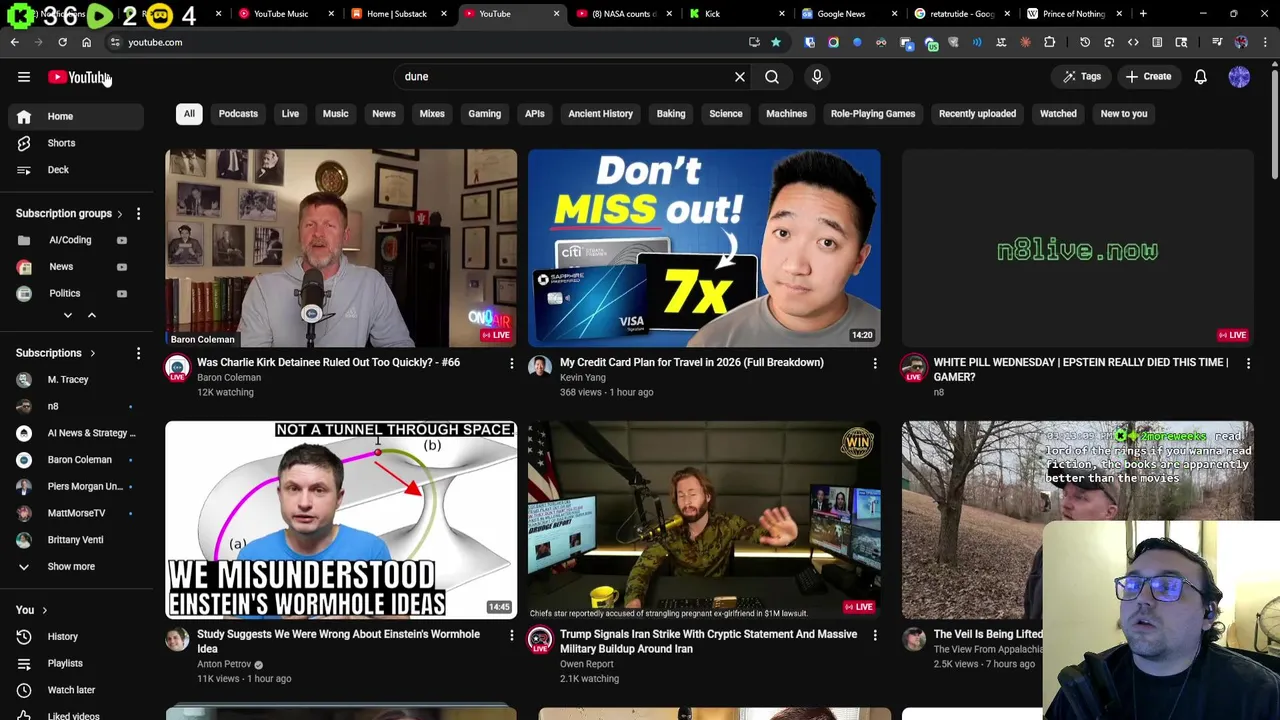The image size is (1280, 720).
Task: Click Kevin Yang channel avatar
Action: tap(540, 367)
